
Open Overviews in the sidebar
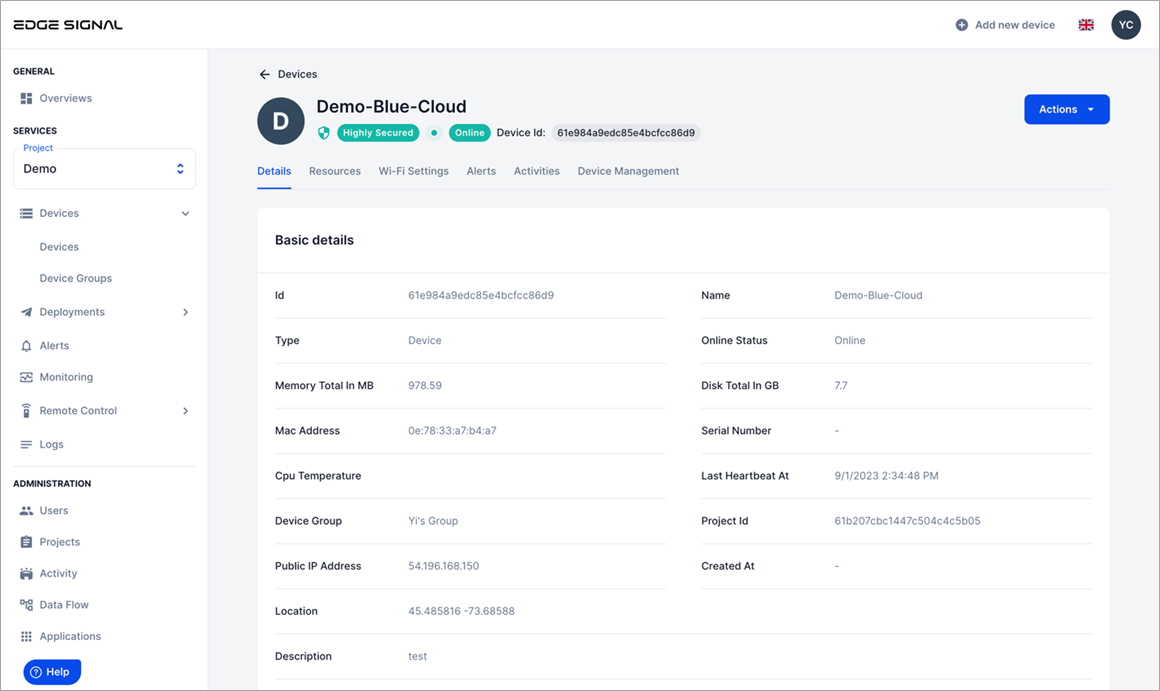[x=66, y=98]
